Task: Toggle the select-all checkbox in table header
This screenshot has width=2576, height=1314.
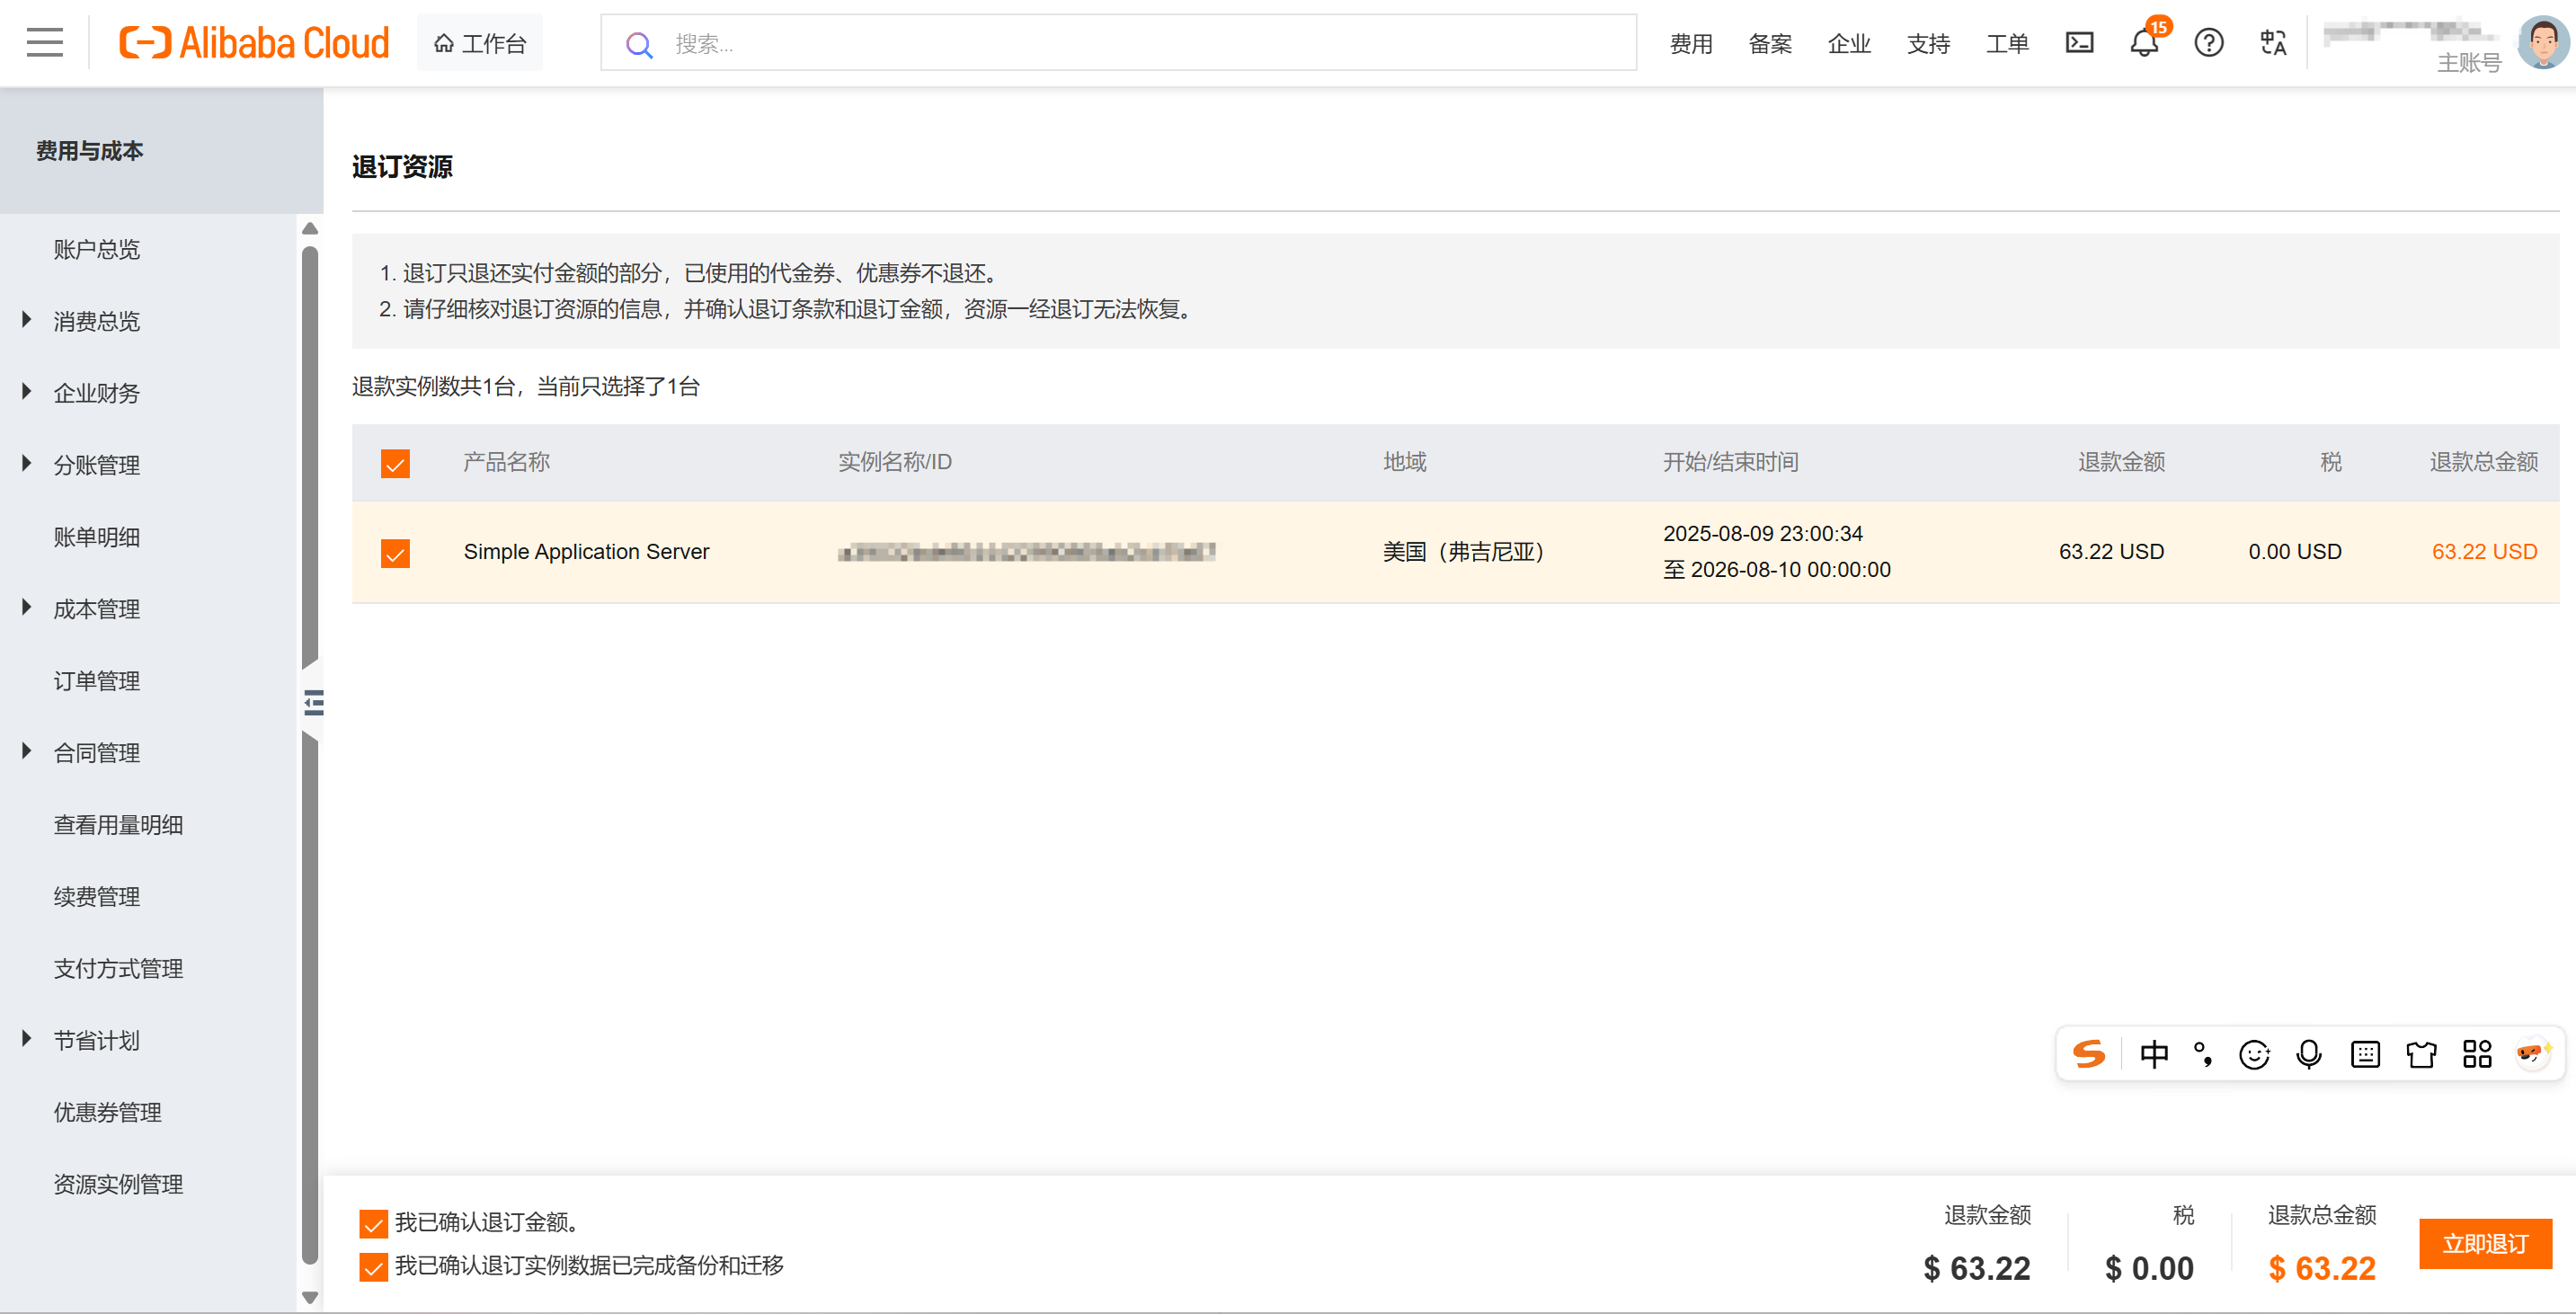Action: (395, 463)
